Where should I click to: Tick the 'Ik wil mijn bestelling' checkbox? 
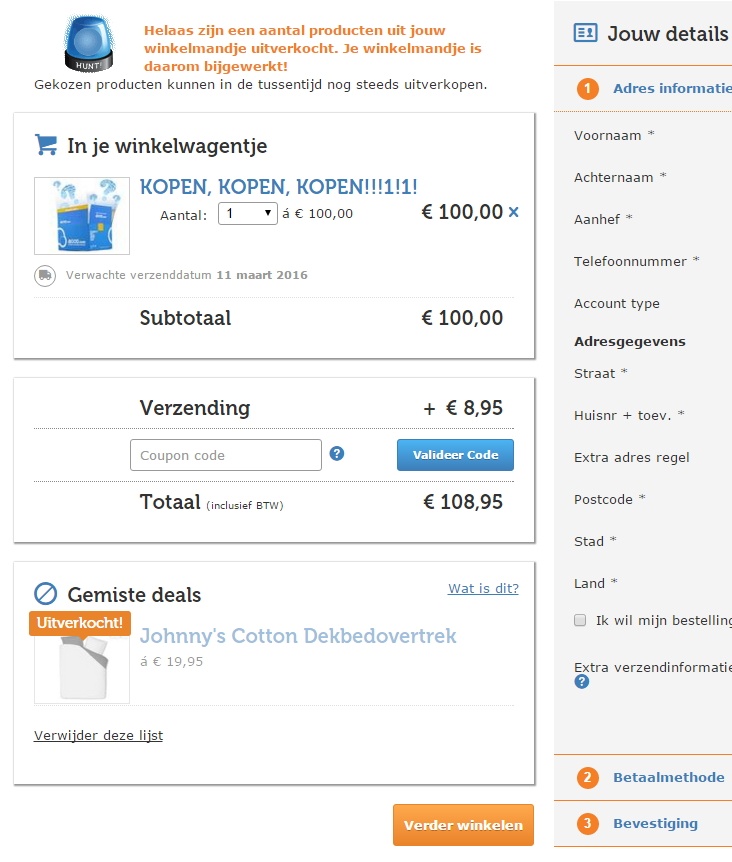point(580,620)
